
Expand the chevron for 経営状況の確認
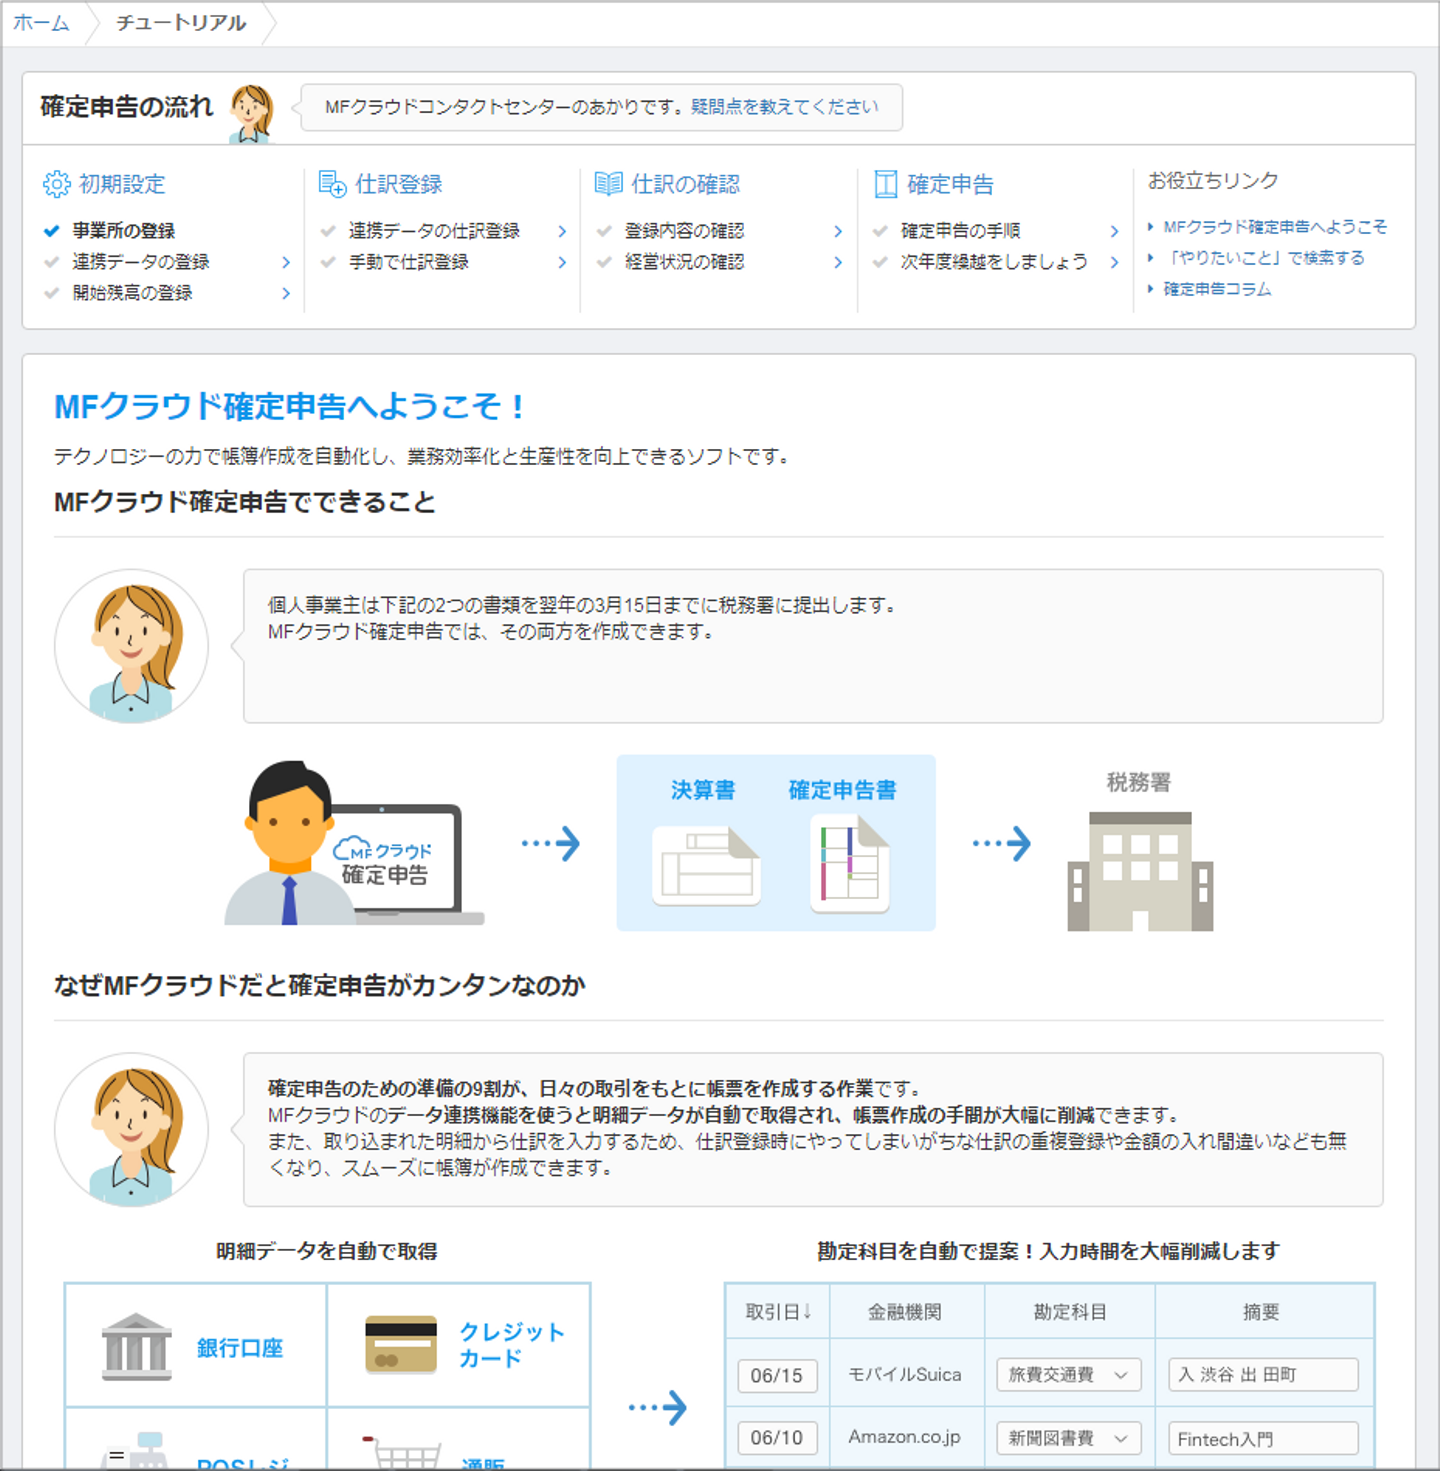click(838, 262)
